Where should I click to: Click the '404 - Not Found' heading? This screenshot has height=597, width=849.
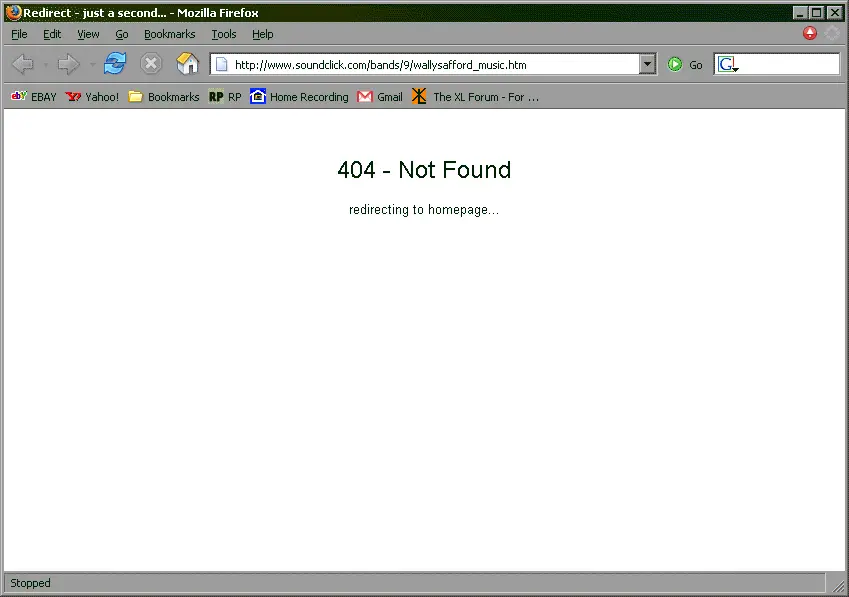(424, 170)
